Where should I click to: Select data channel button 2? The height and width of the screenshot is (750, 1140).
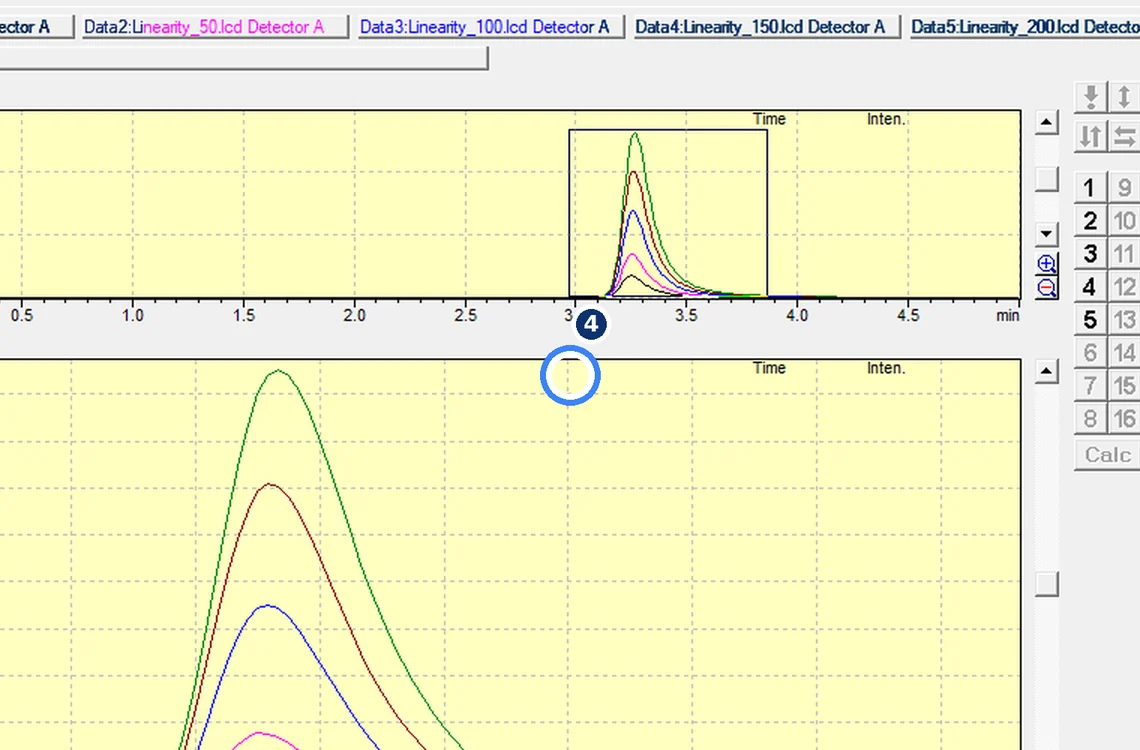(x=1090, y=220)
